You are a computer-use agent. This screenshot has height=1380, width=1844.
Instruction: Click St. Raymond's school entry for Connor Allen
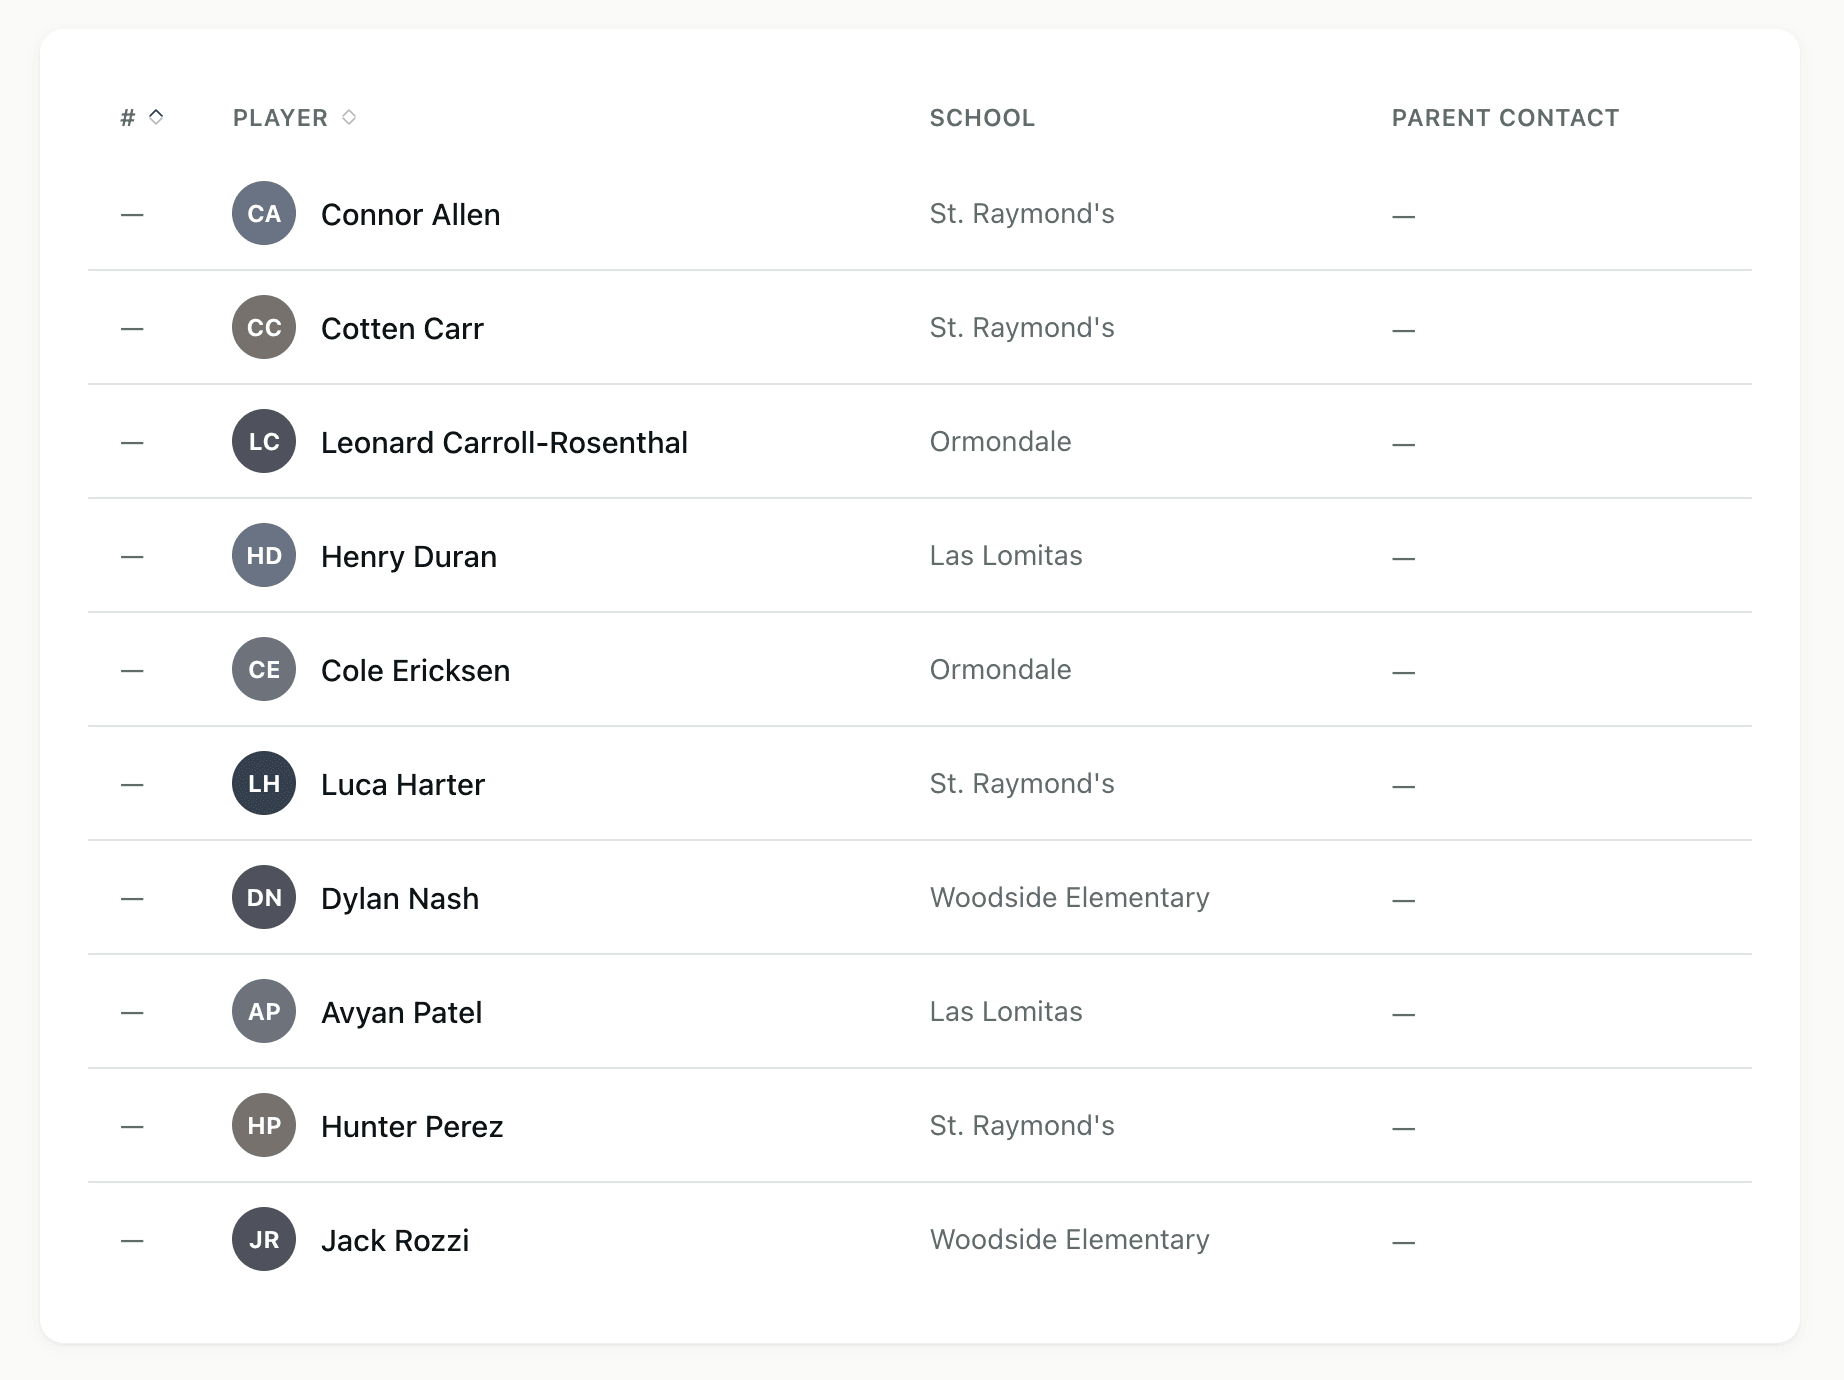pos(1021,213)
